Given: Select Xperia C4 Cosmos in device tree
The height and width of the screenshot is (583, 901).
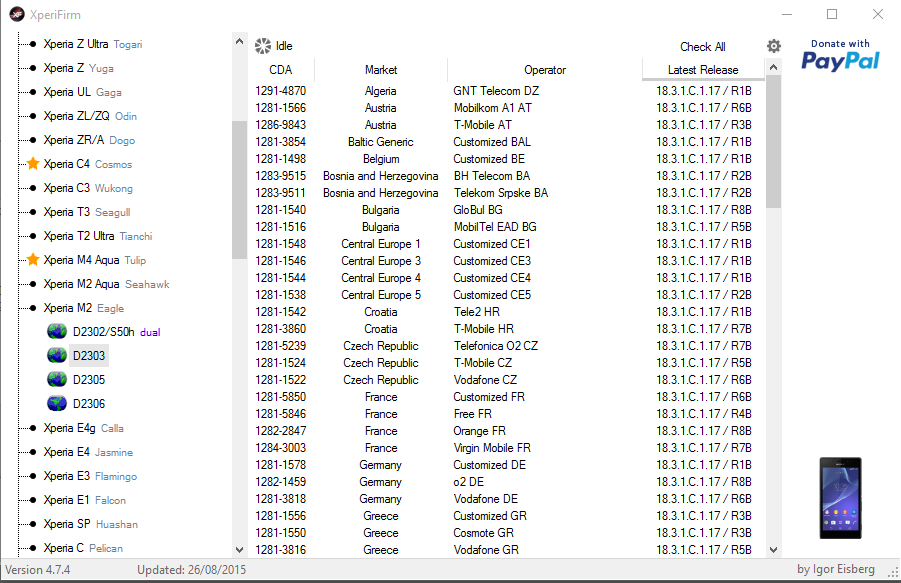Looking at the screenshot, I should pos(87,164).
